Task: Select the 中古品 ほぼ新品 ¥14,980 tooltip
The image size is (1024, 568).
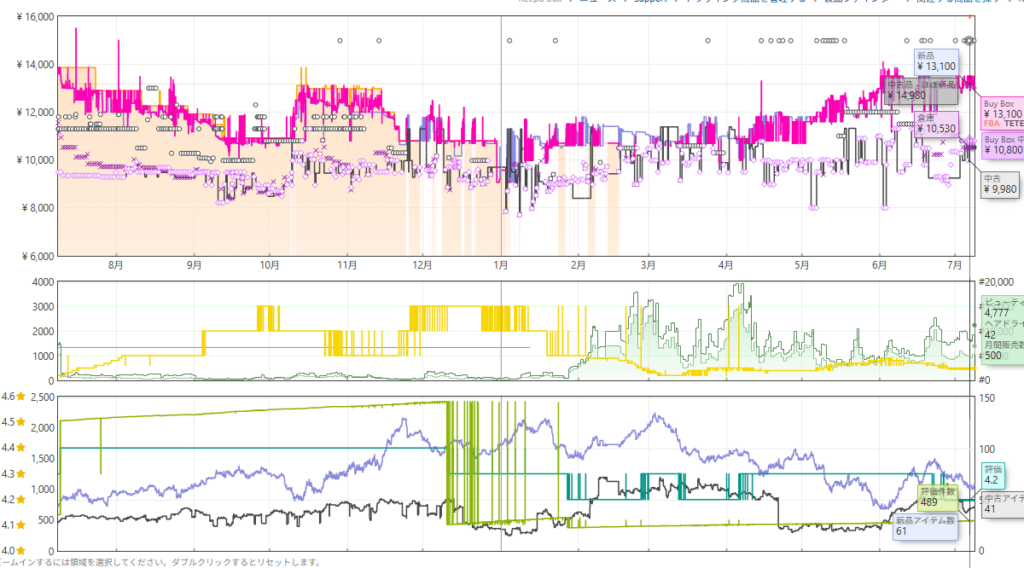Action: (921, 91)
